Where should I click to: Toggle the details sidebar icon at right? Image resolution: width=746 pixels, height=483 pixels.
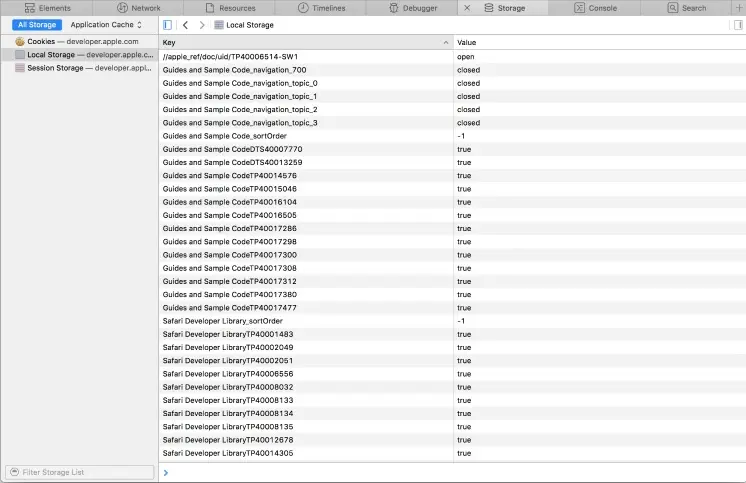click(738, 25)
